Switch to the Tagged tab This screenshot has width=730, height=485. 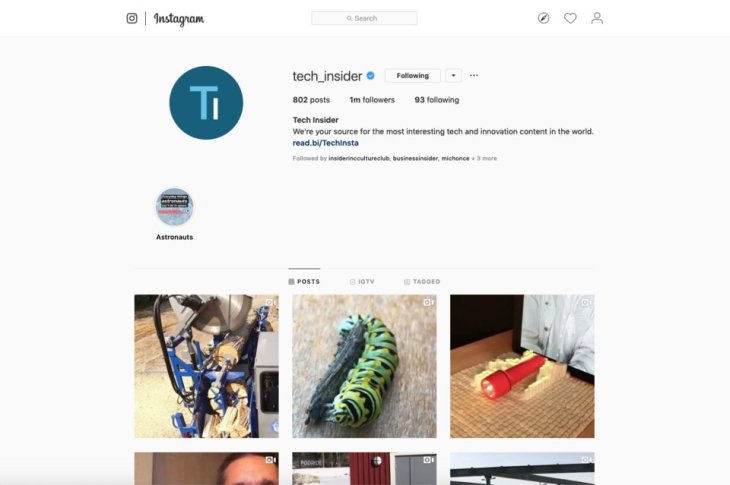422,282
